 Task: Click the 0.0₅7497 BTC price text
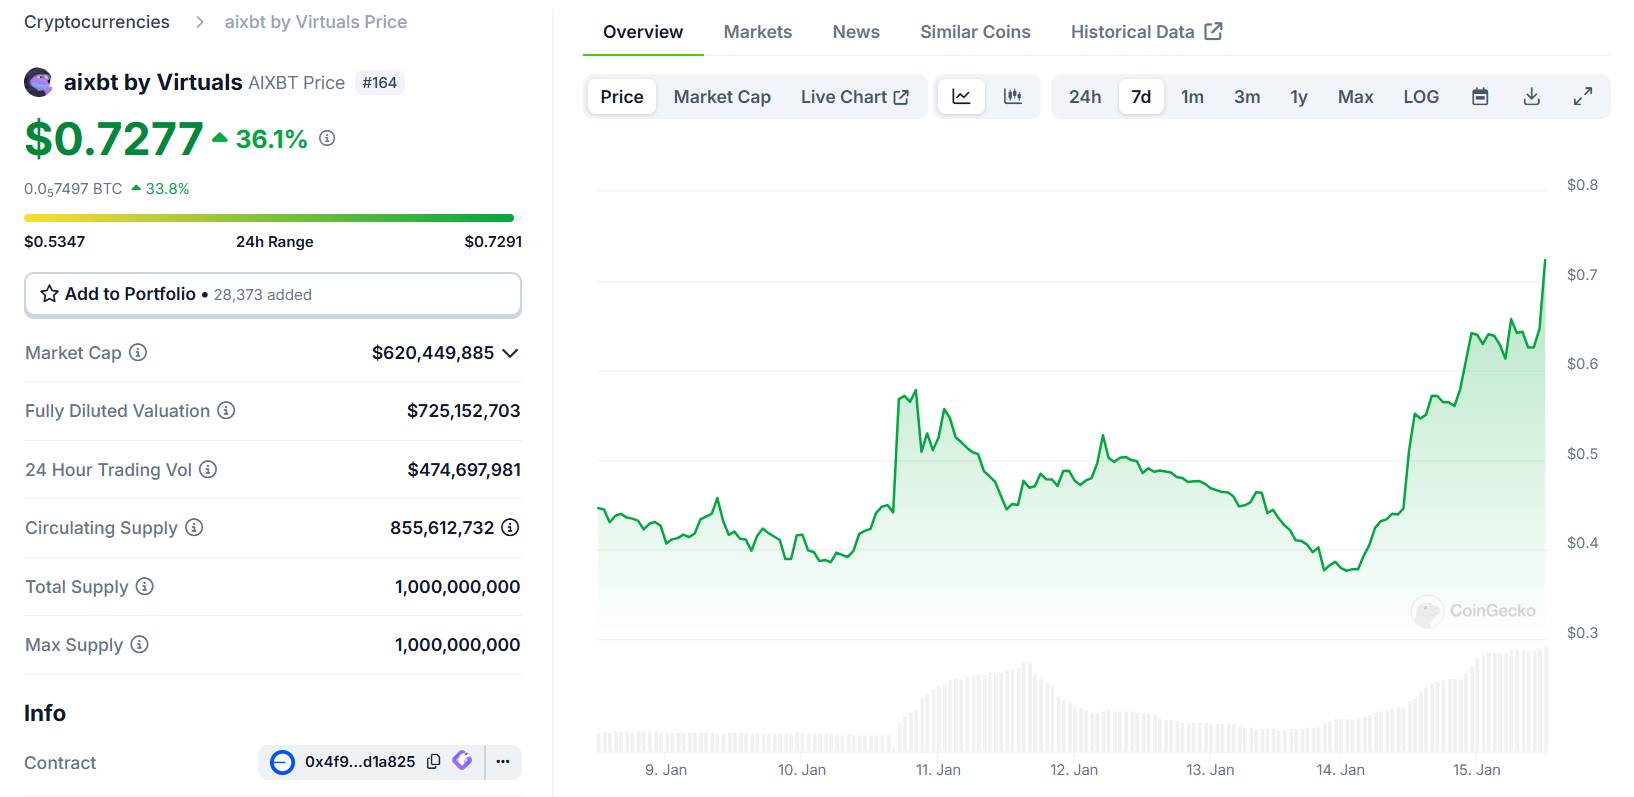coord(73,189)
